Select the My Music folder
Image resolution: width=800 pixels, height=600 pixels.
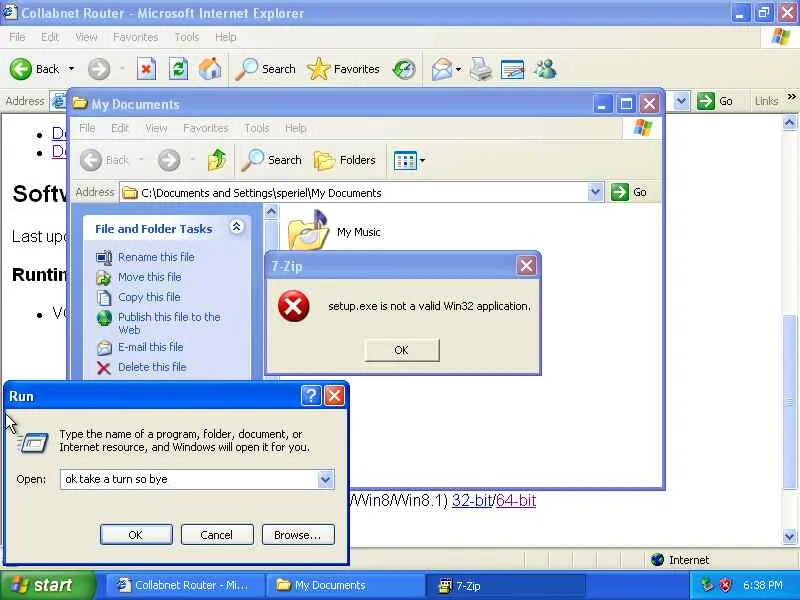(335, 232)
